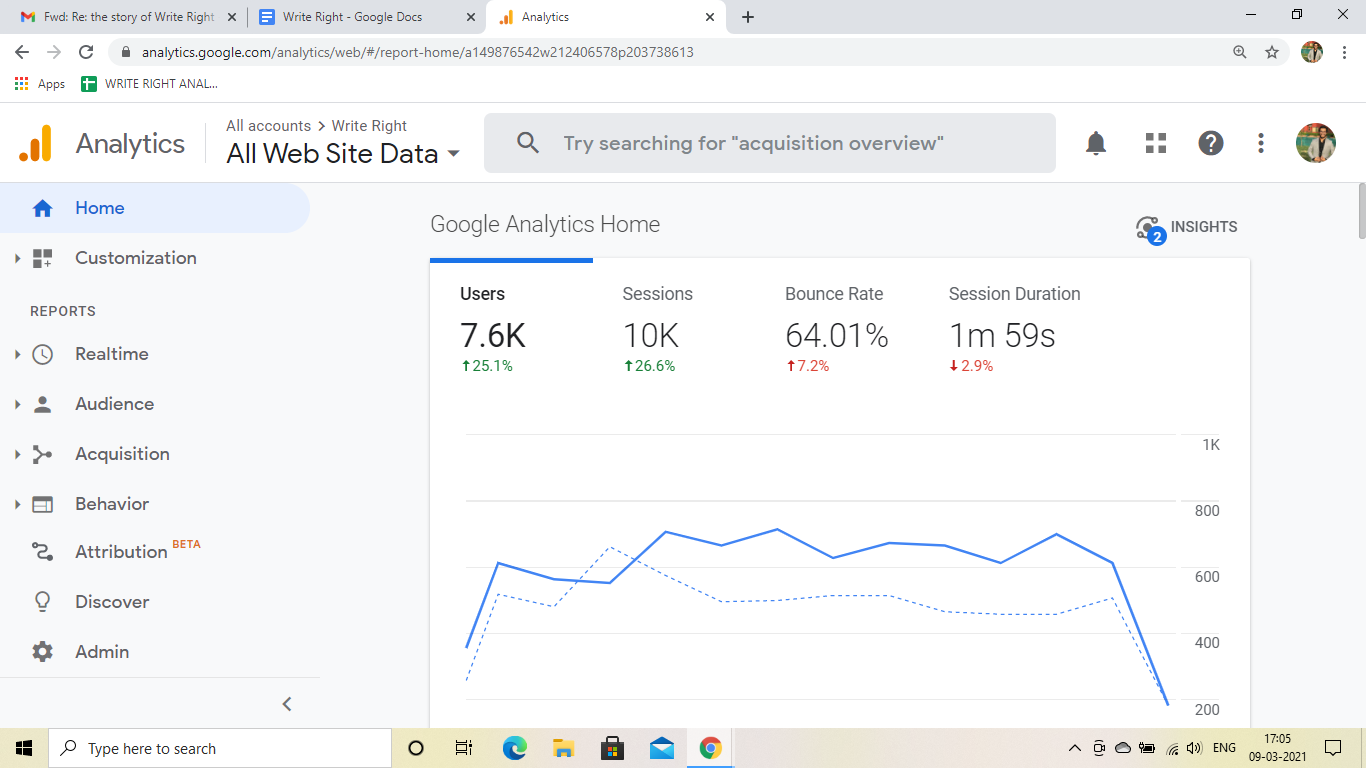
Task: Click the Discover lightbulb icon
Action: 42,602
